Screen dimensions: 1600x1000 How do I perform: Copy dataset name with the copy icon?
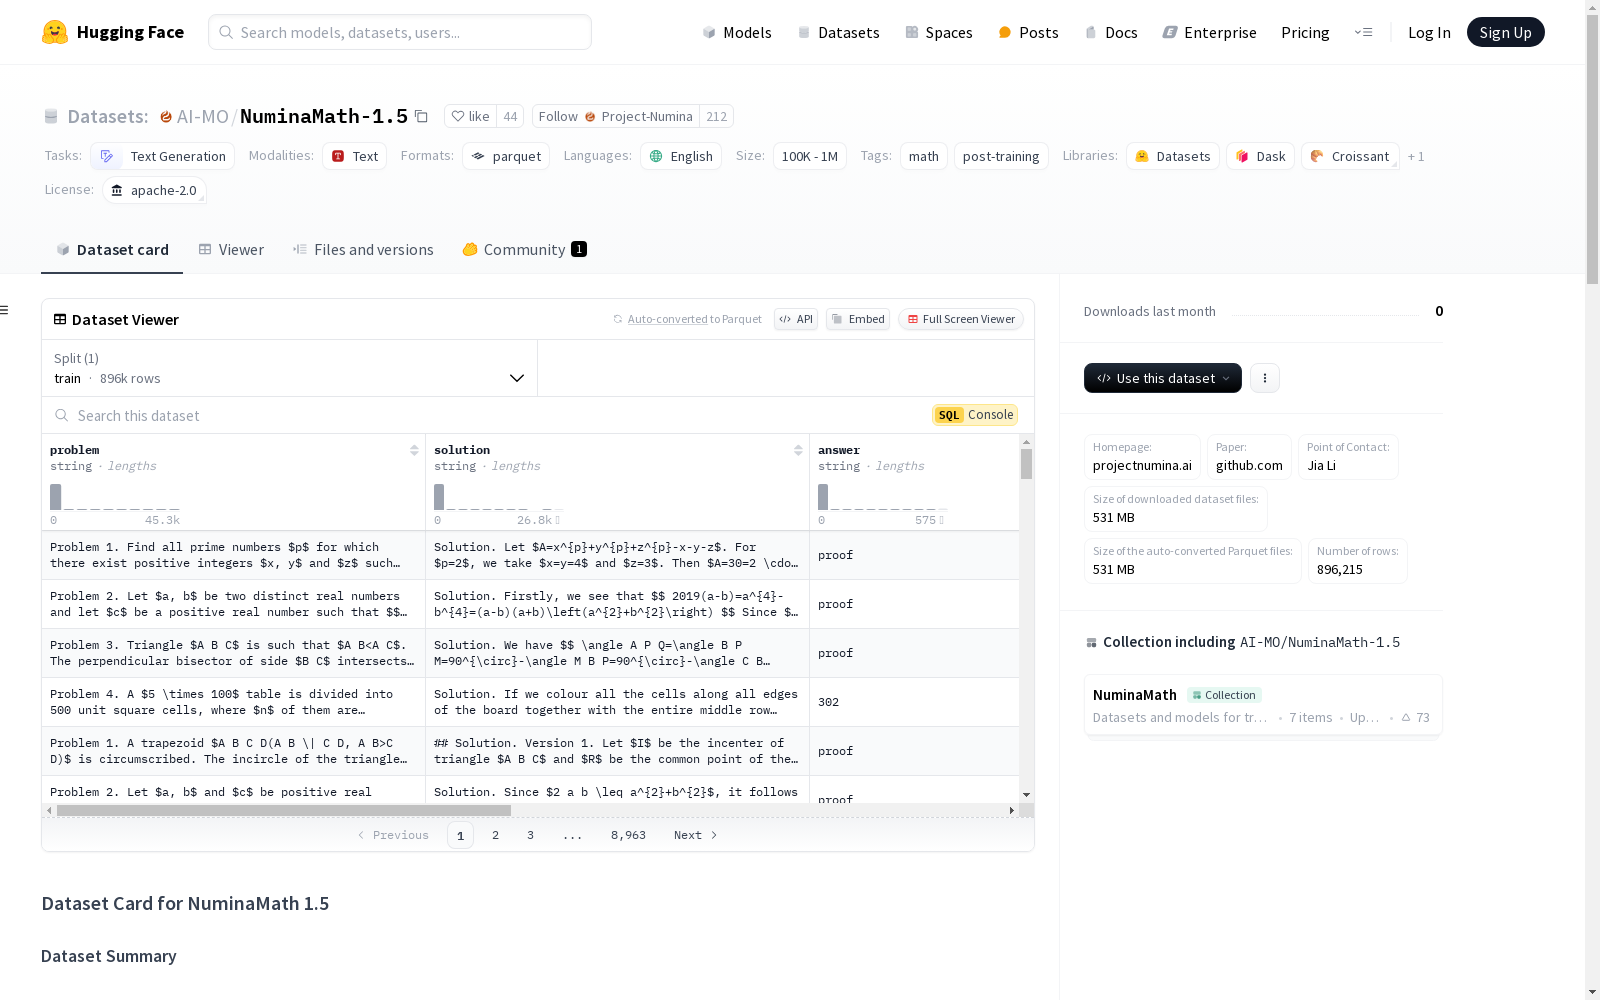pyautogui.click(x=421, y=116)
